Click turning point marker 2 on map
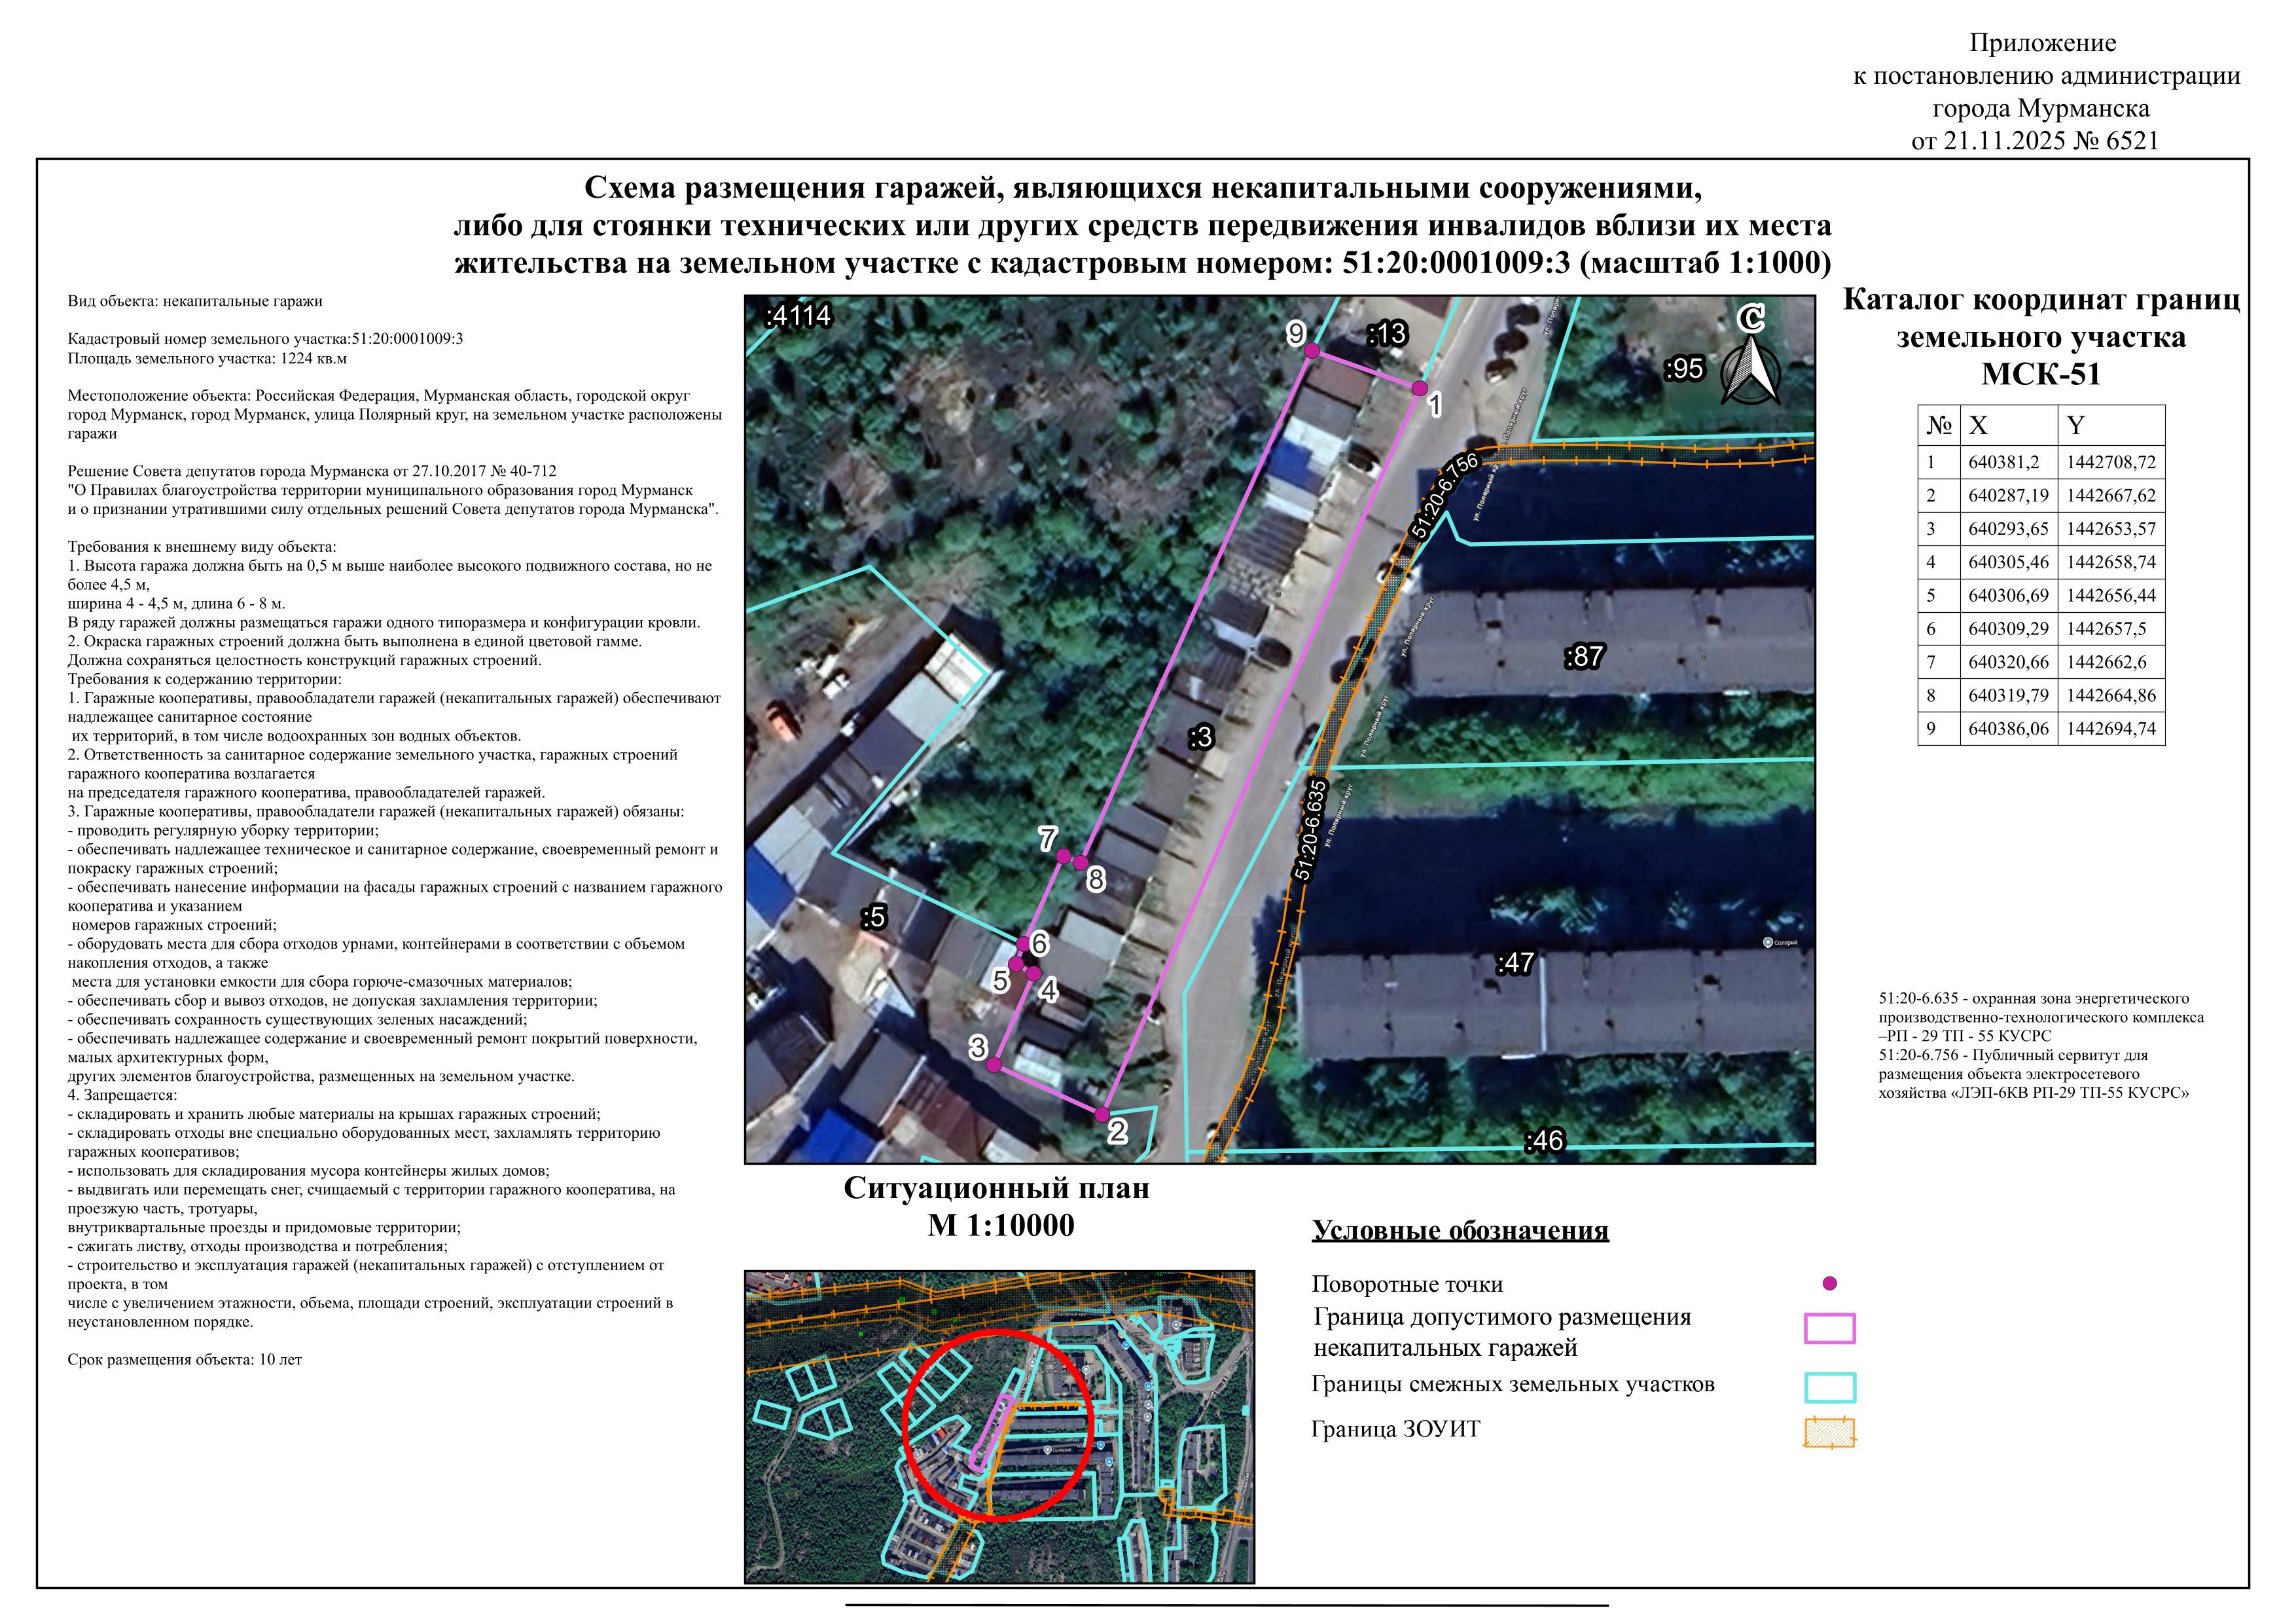This screenshot has width=2296, height=1623. click(1102, 1114)
